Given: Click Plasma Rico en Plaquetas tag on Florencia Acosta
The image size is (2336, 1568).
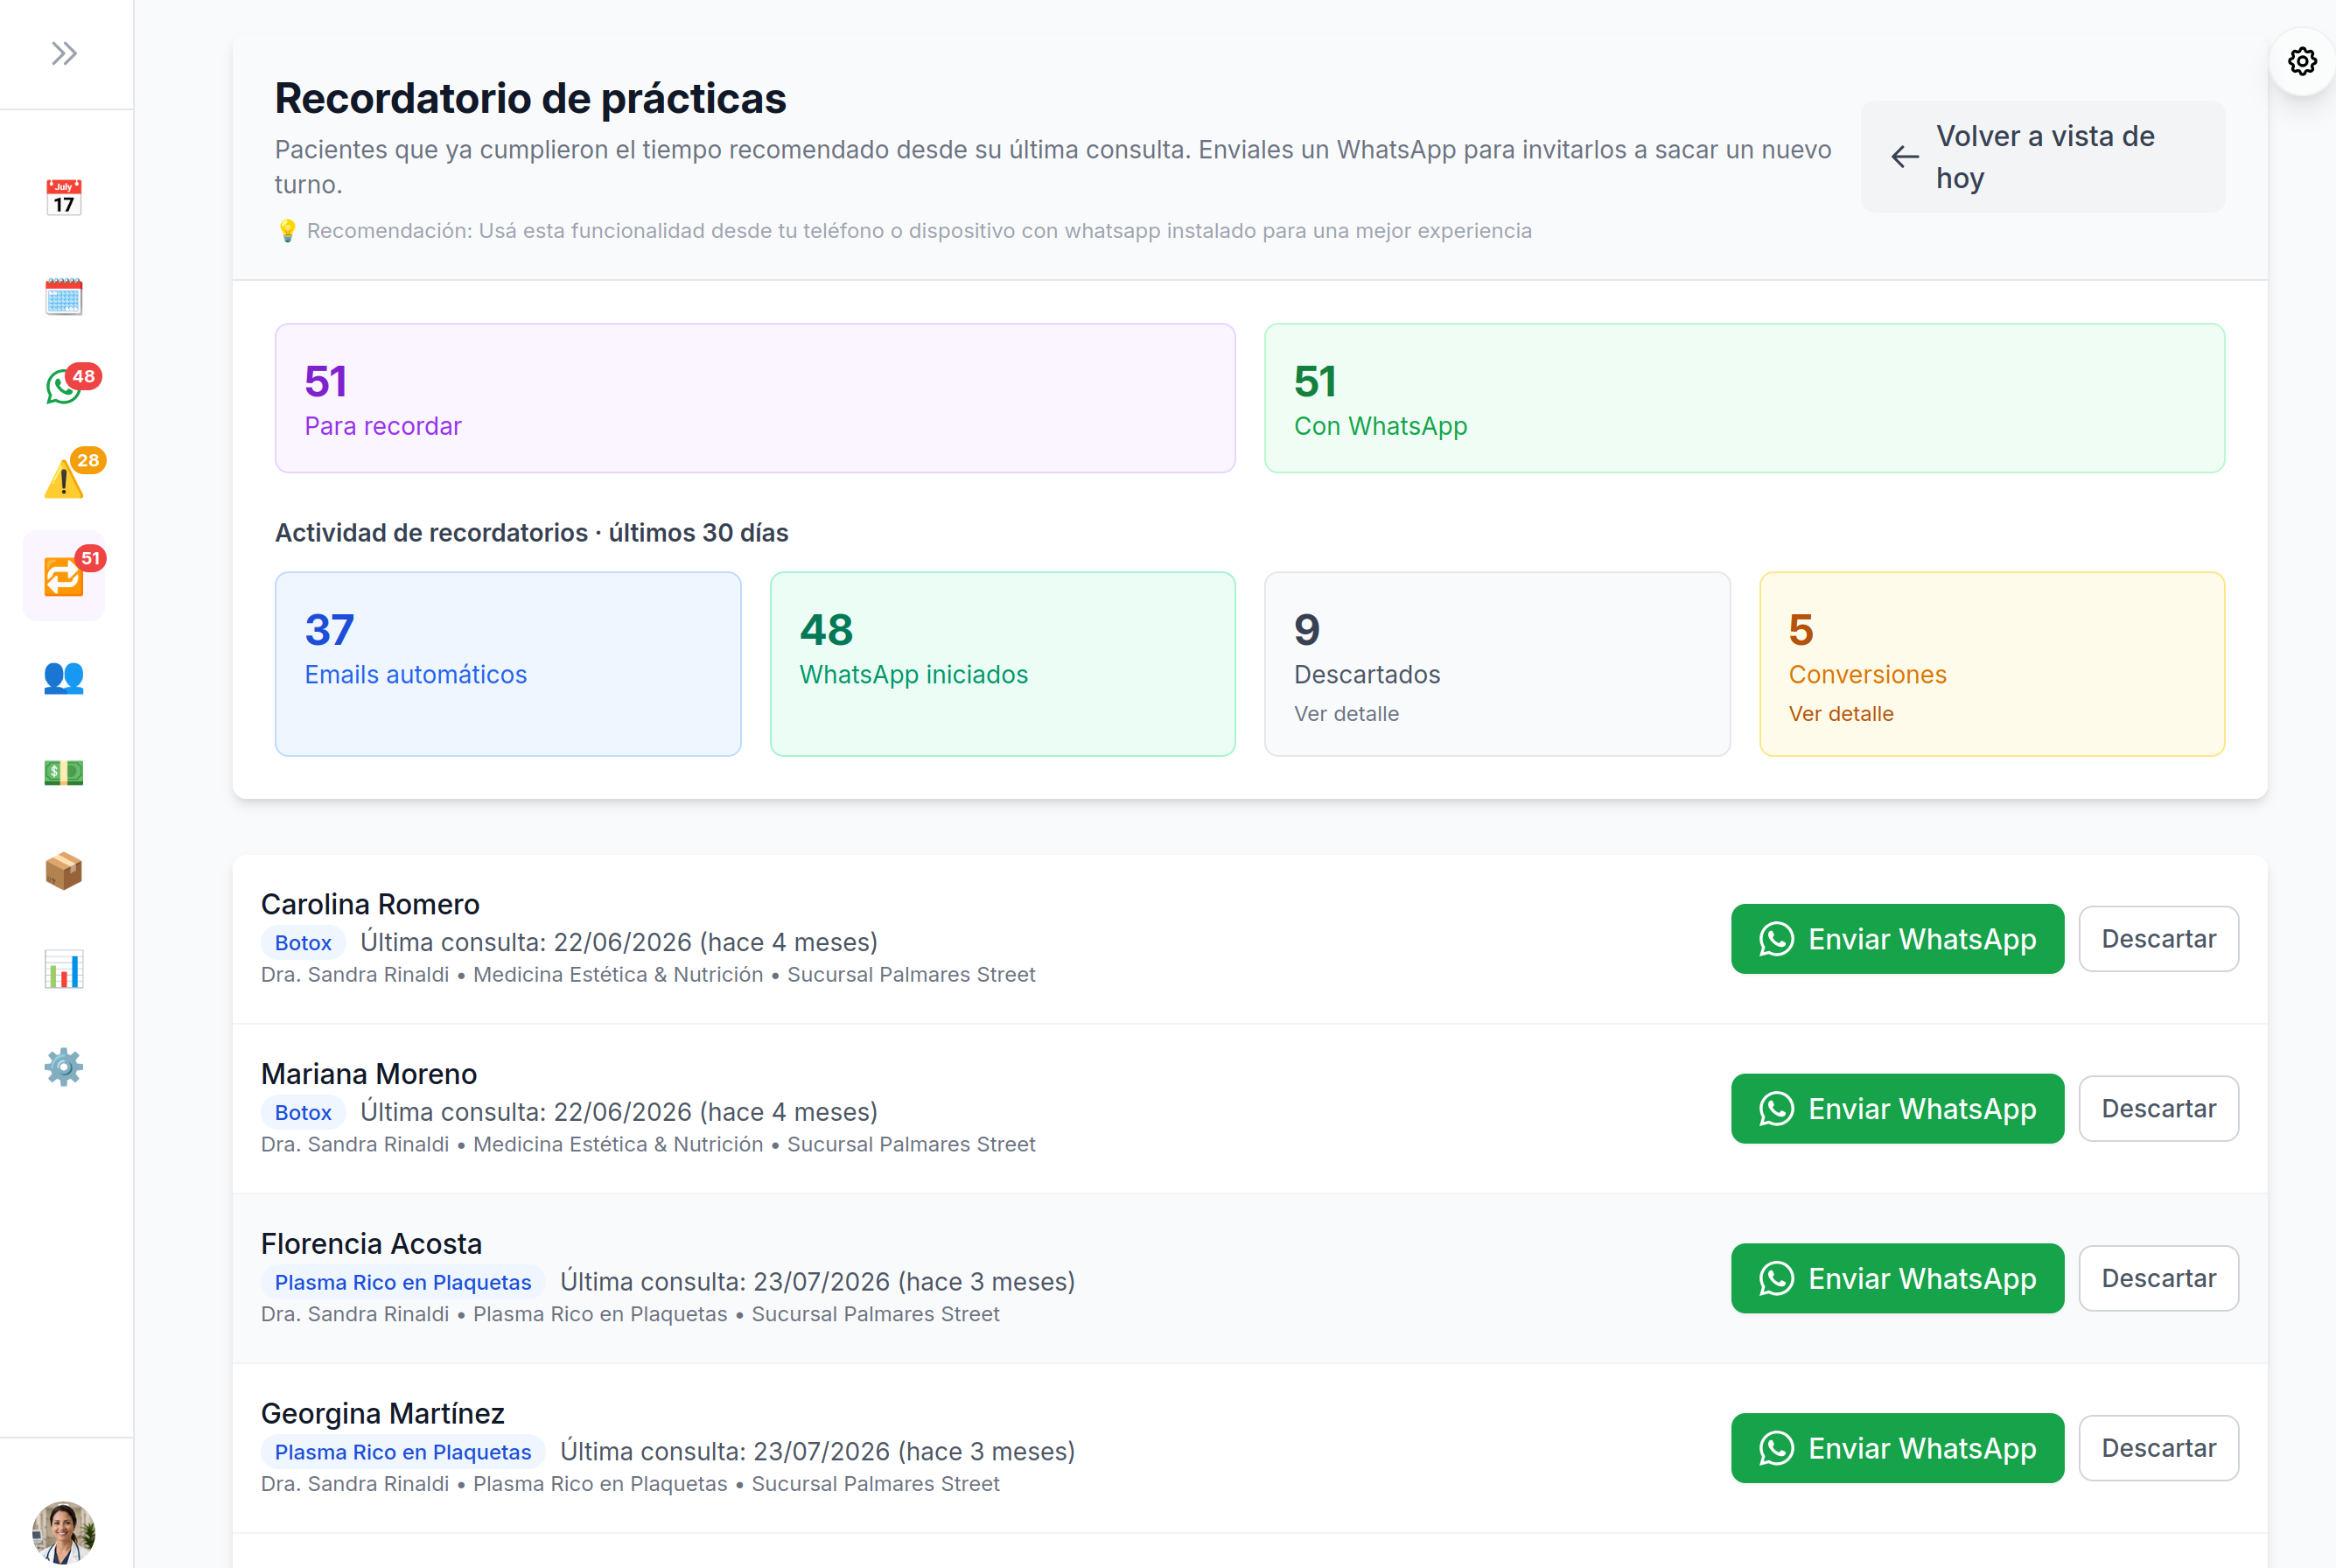Looking at the screenshot, I should [x=403, y=1282].
